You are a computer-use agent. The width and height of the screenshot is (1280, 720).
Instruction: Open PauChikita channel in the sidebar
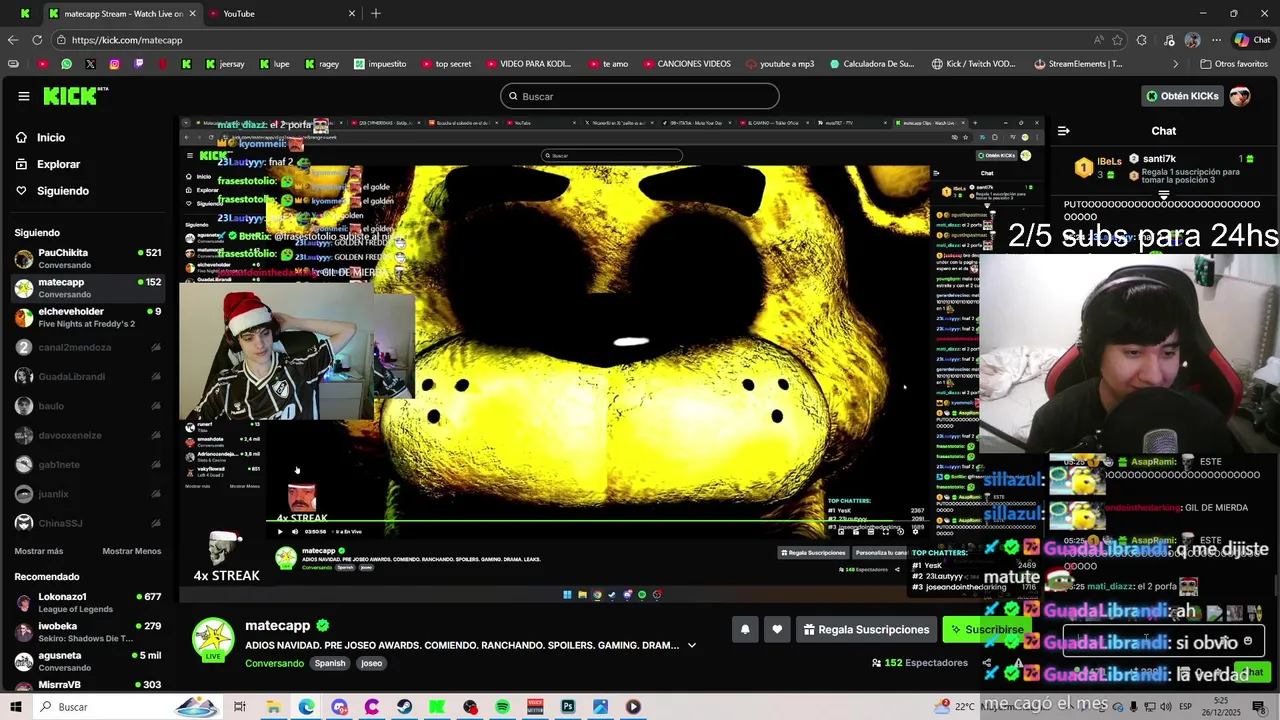pyautogui.click(x=88, y=259)
